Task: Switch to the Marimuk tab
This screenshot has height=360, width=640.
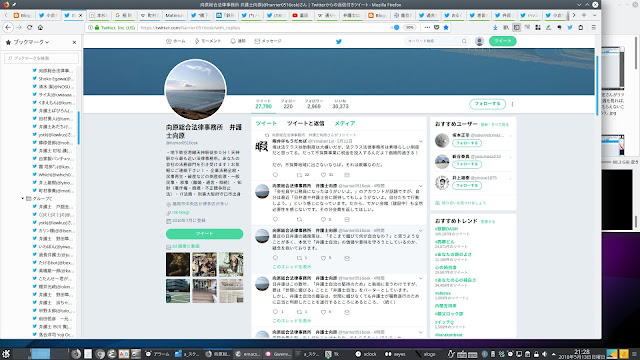Action: pyautogui.click(x=174, y=15)
